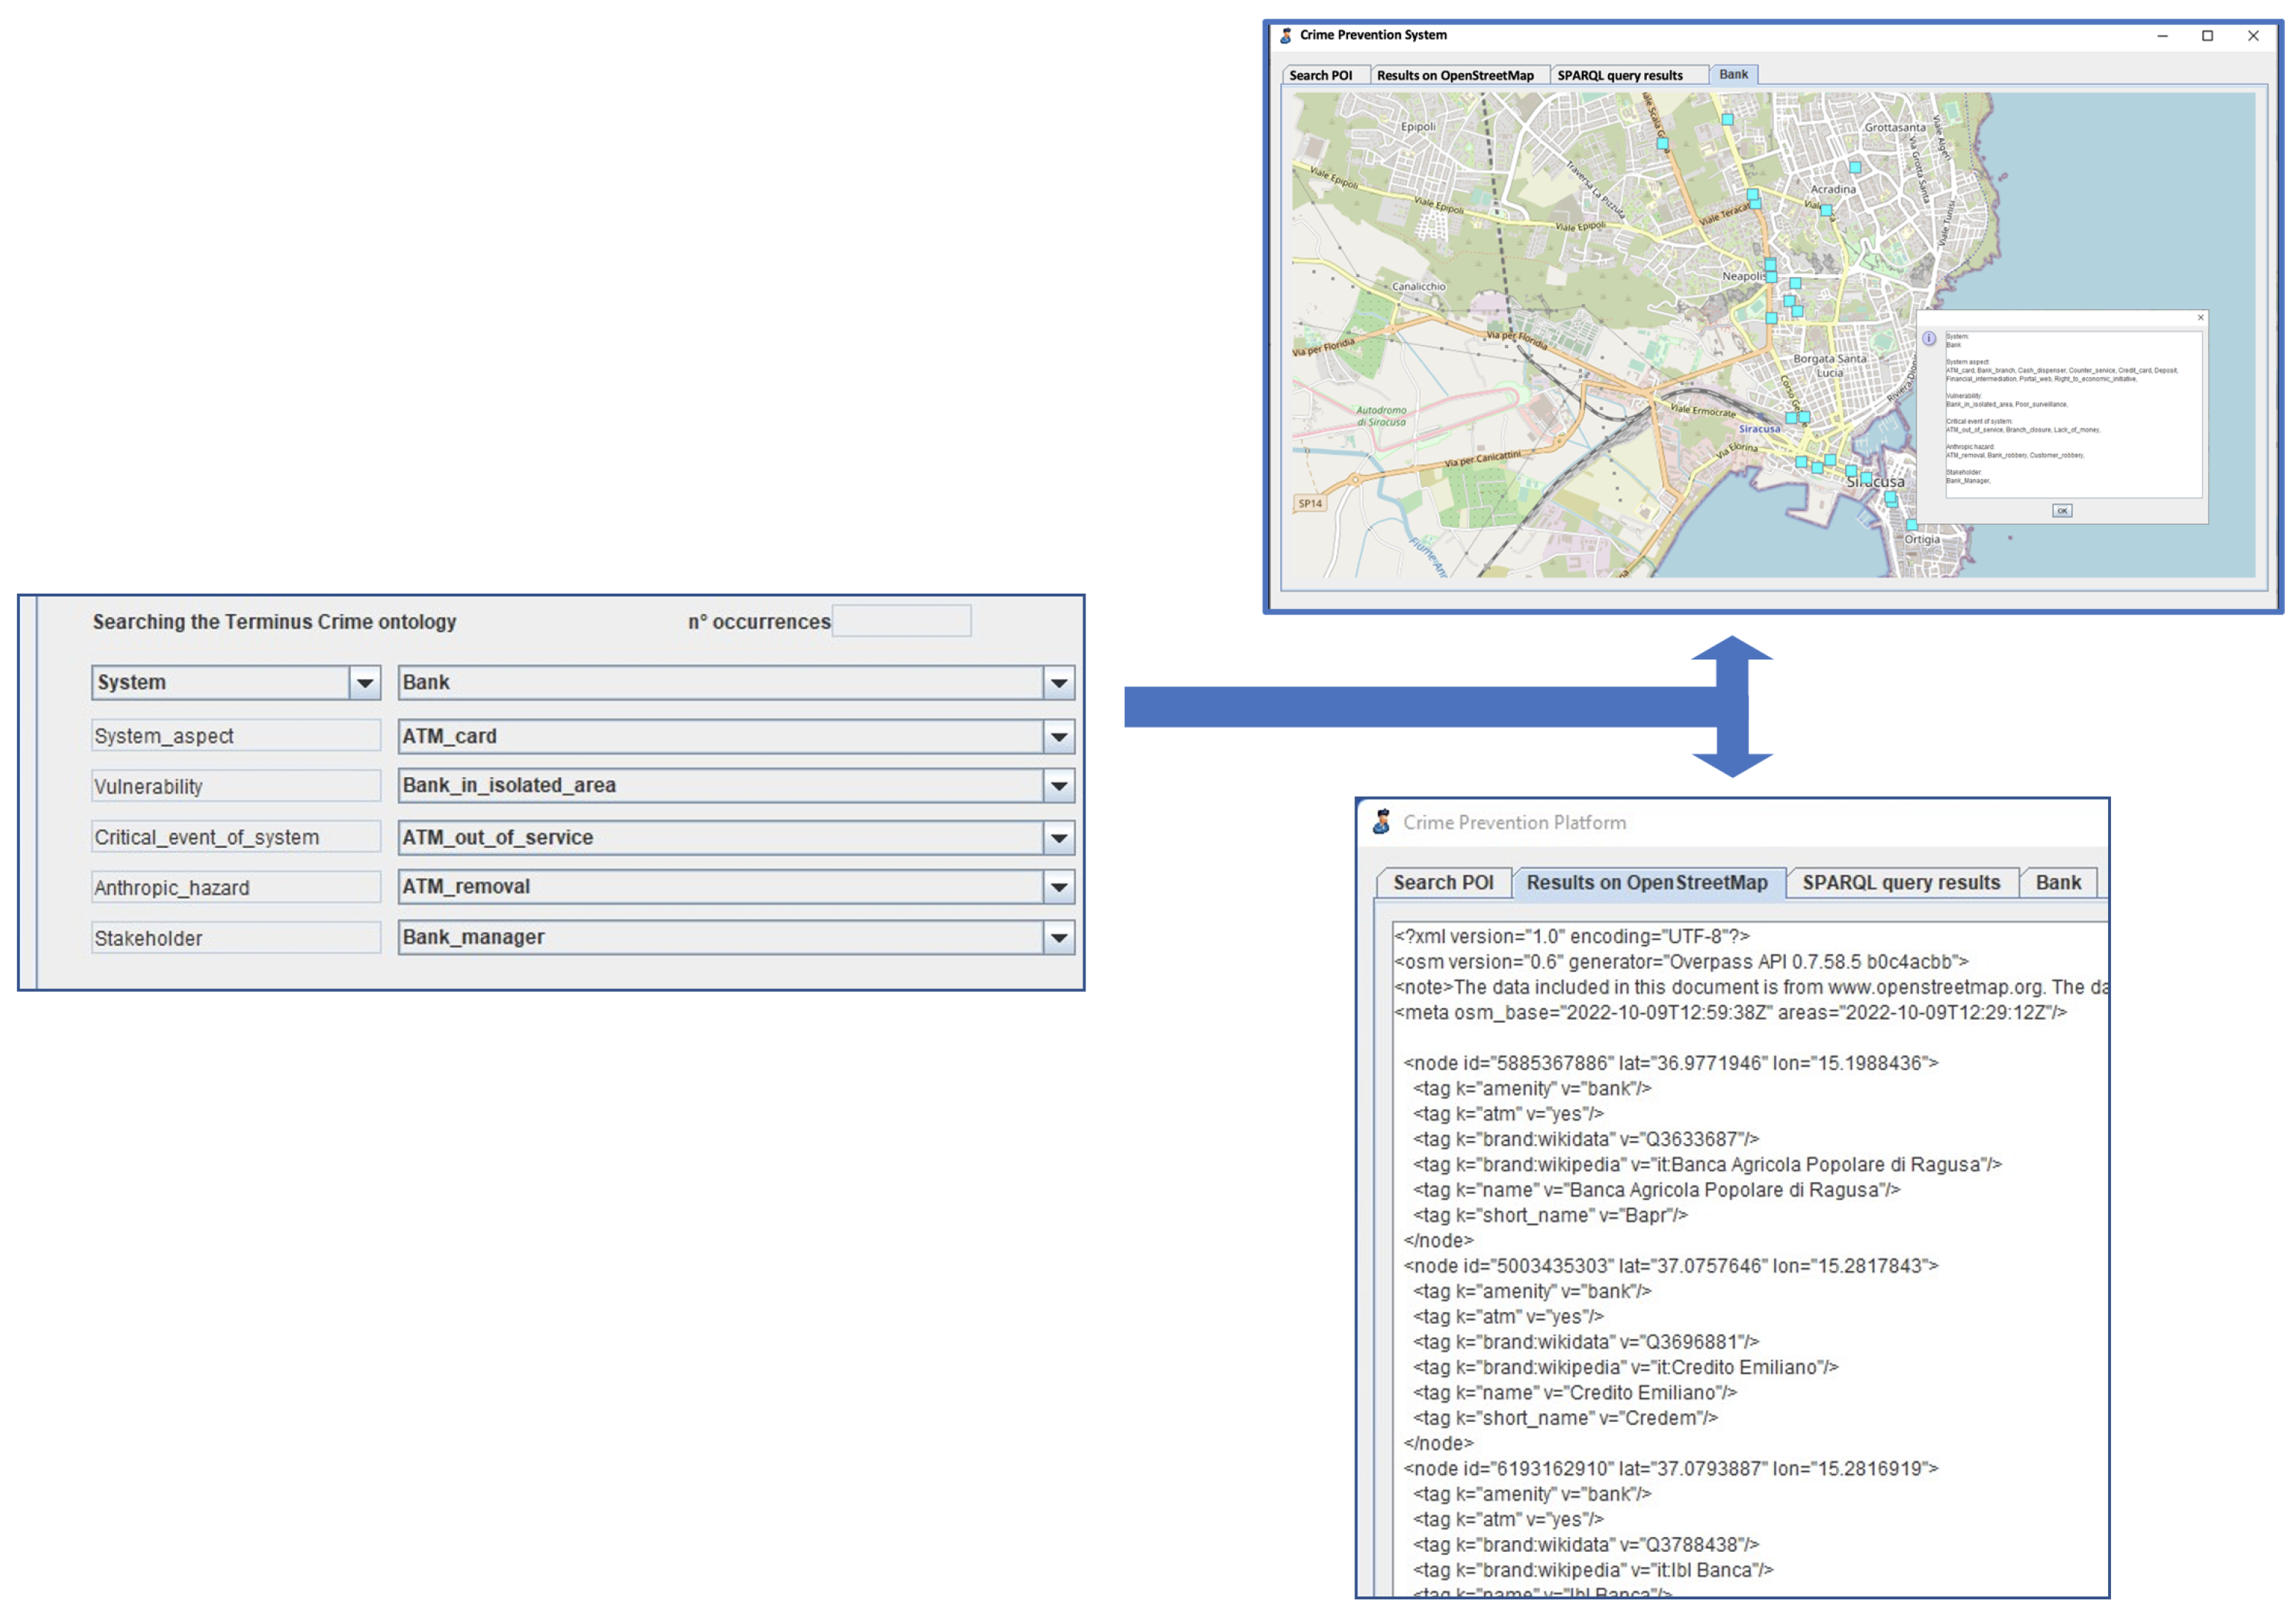Open Search POI tab in the map window
Image resolution: width=2296 pixels, height=1614 pixels.
[x=1320, y=75]
